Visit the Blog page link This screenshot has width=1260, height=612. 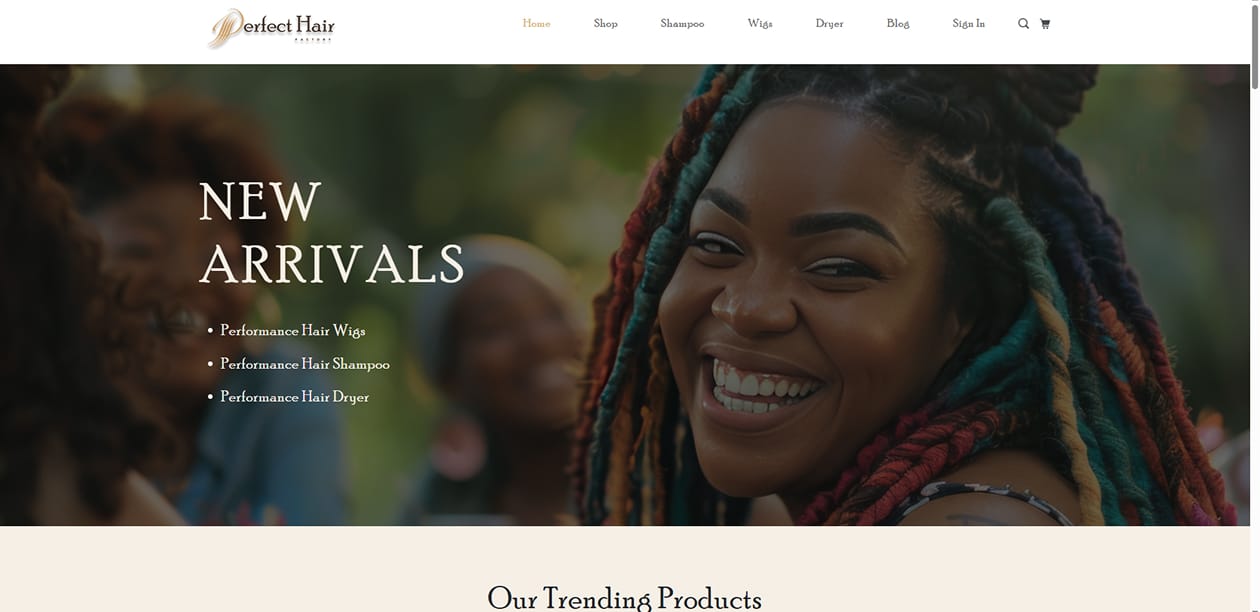coord(898,23)
